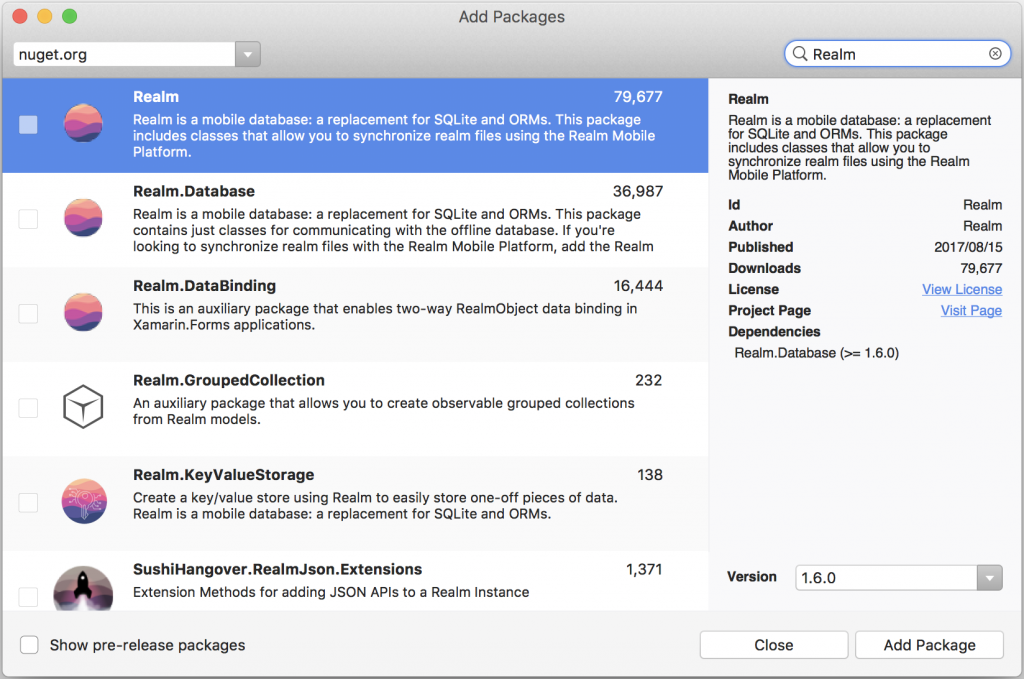Check the Realm.Database package checkbox

[28, 219]
